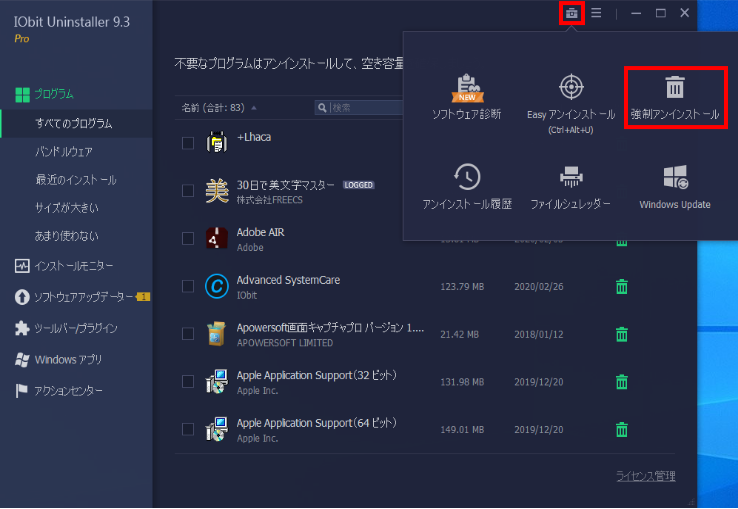Click the Adobe AIR program name
Screen dimensions: 738x509
pyautogui.click(x=260, y=233)
